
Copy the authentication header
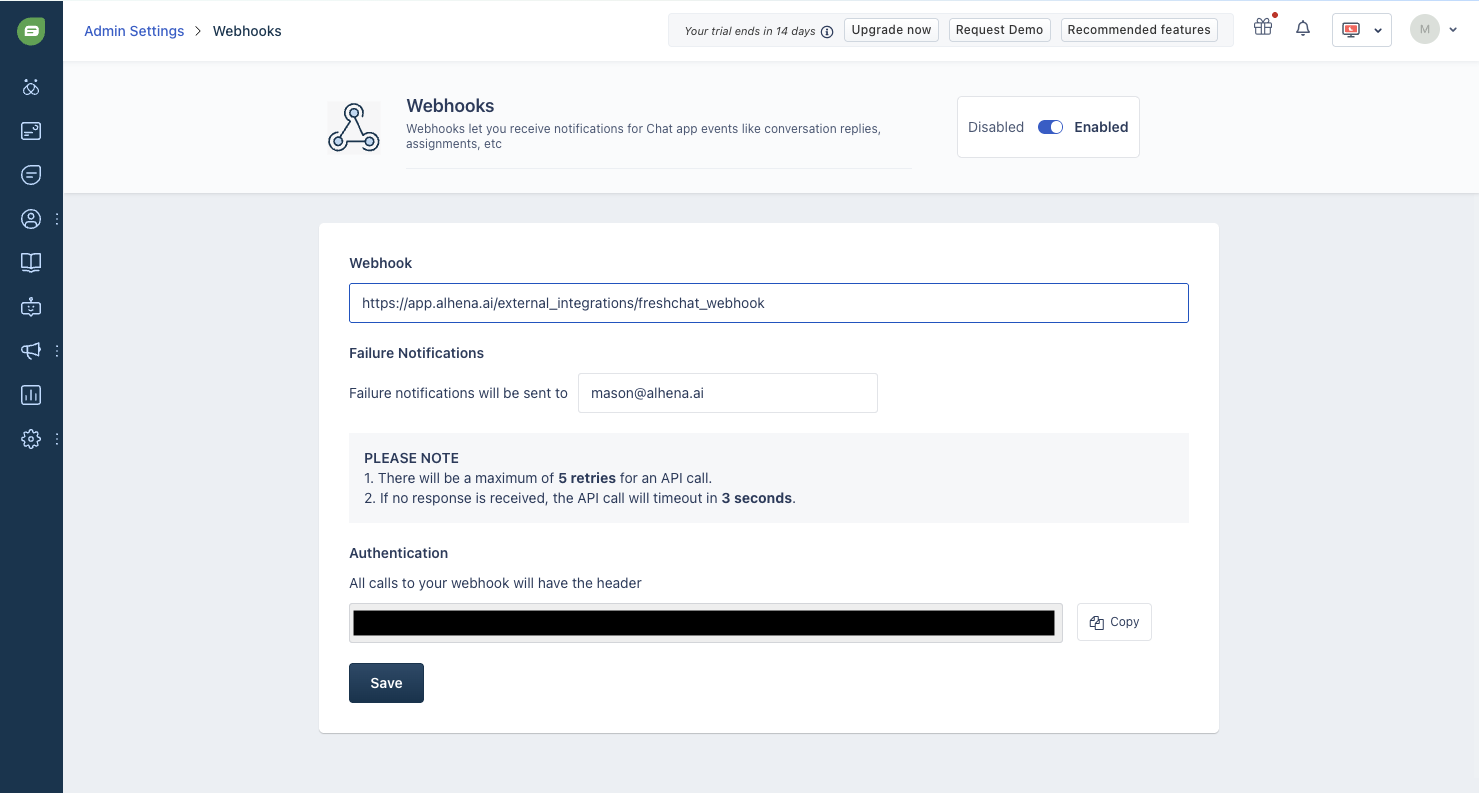click(x=1114, y=622)
